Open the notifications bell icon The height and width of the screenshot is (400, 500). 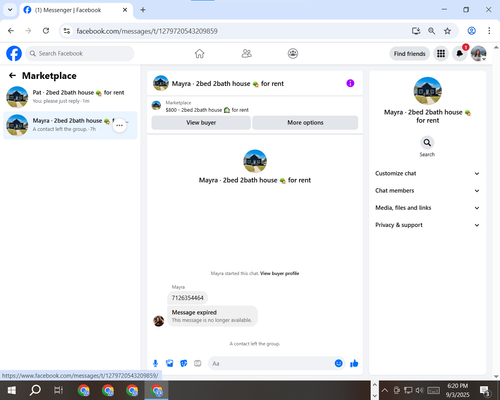click(x=460, y=53)
